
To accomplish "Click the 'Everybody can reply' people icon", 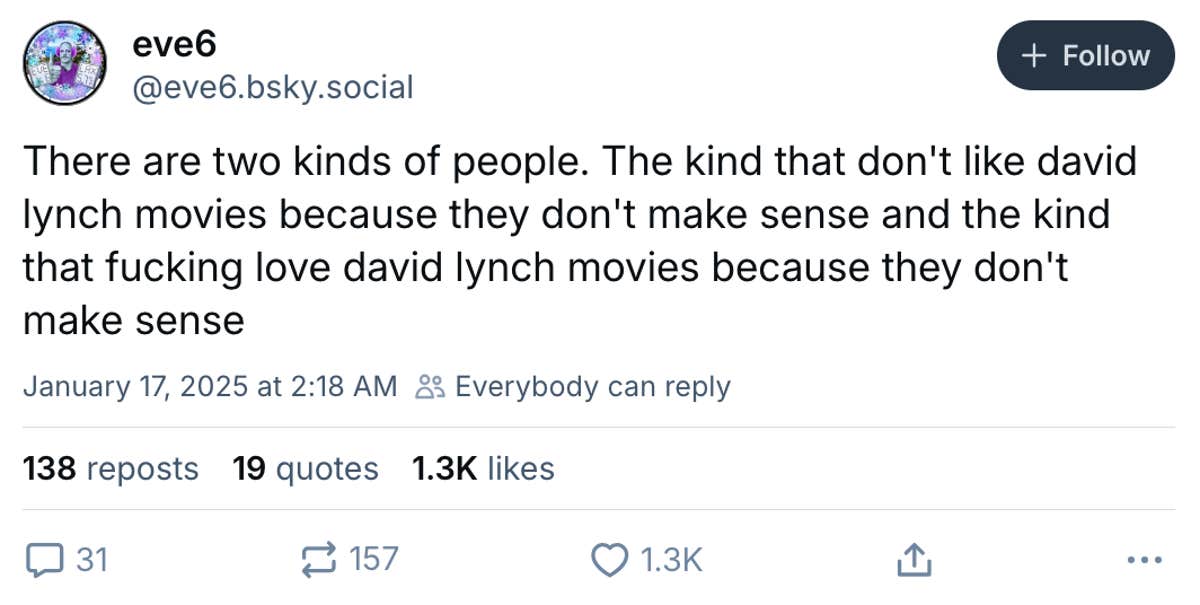I will click(x=432, y=385).
